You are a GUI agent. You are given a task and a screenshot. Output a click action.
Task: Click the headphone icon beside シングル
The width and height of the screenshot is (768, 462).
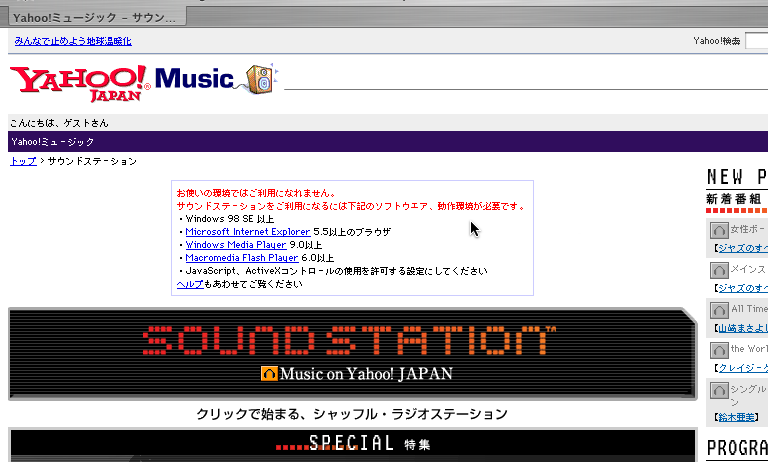pyautogui.click(x=719, y=390)
